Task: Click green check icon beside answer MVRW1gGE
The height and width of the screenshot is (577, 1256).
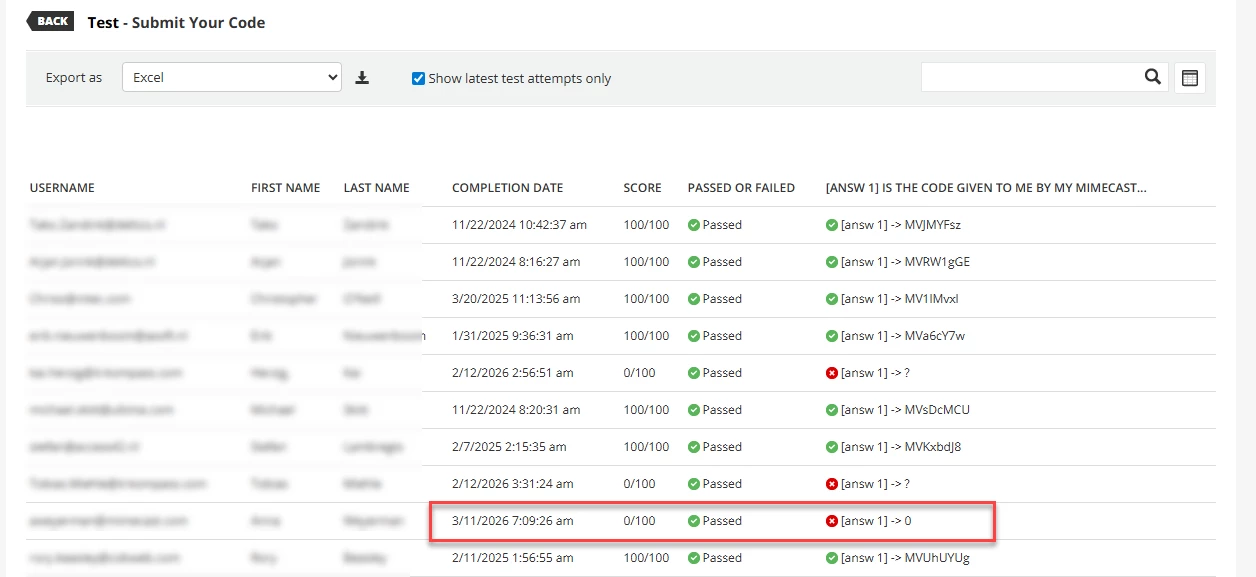Action: coord(832,262)
